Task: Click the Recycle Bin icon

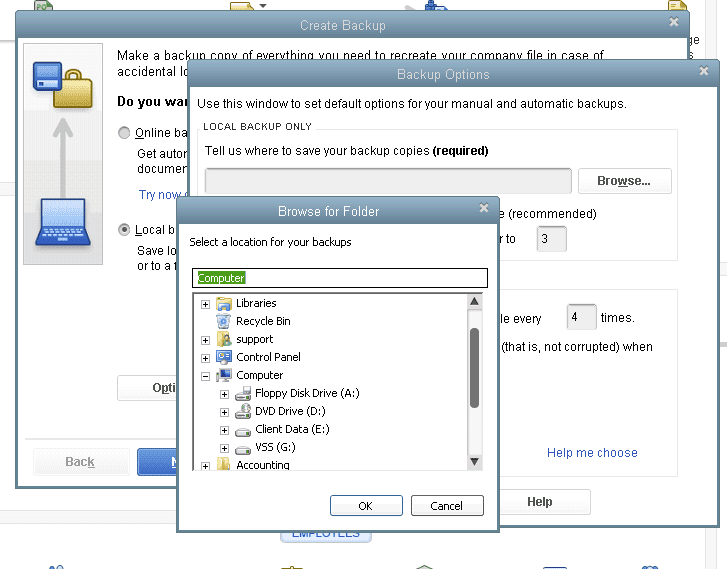Action: (224, 321)
